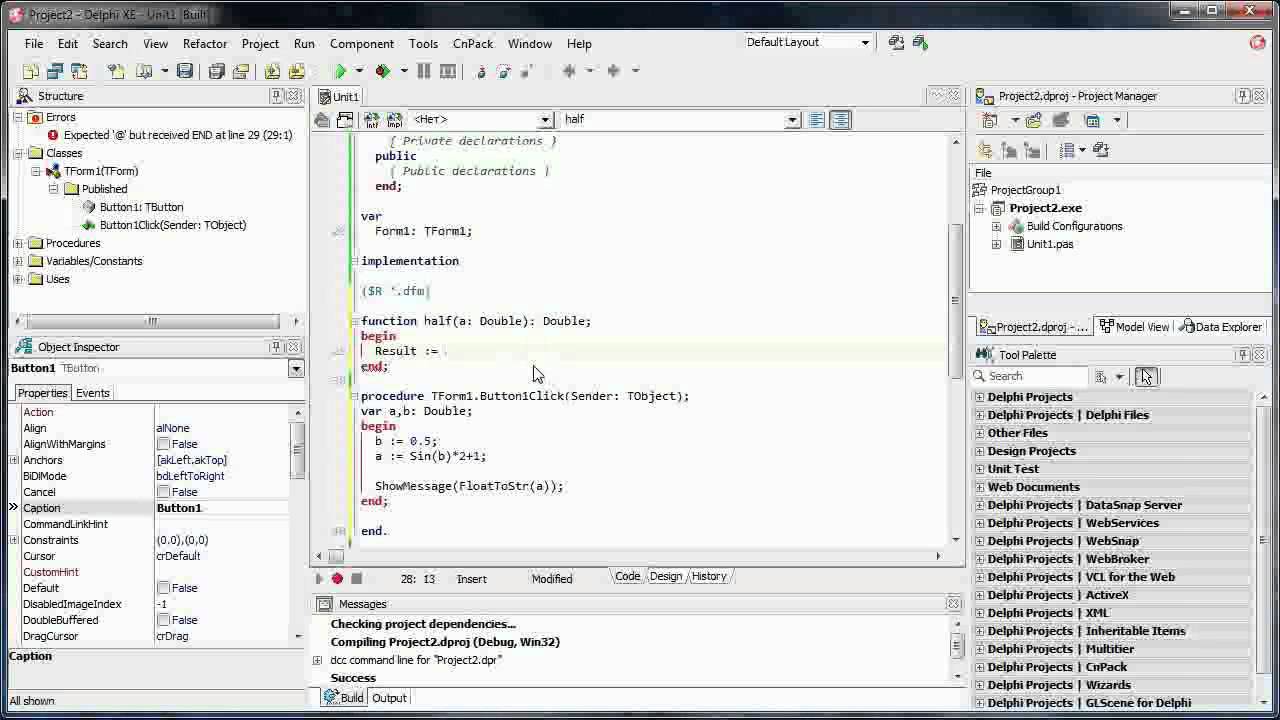This screenshot has width=1280, height=720.
Task: Select Button1: TButton in Structure tree
Action: tap(141, 207)
